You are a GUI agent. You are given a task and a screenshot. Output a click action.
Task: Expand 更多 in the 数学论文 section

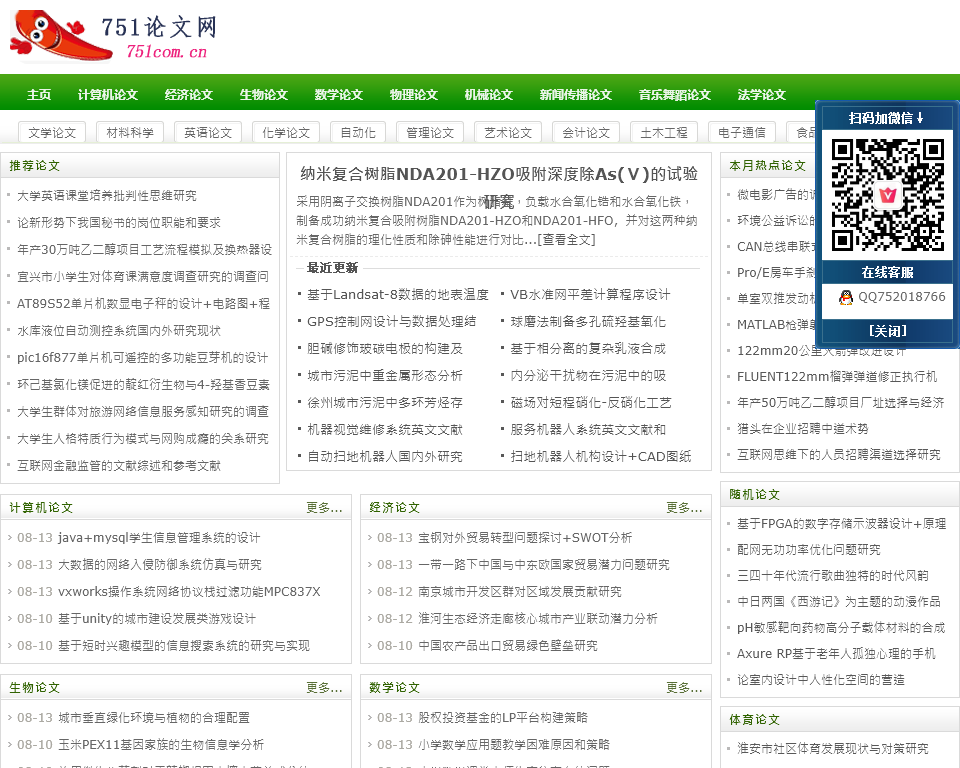[684, 687]
